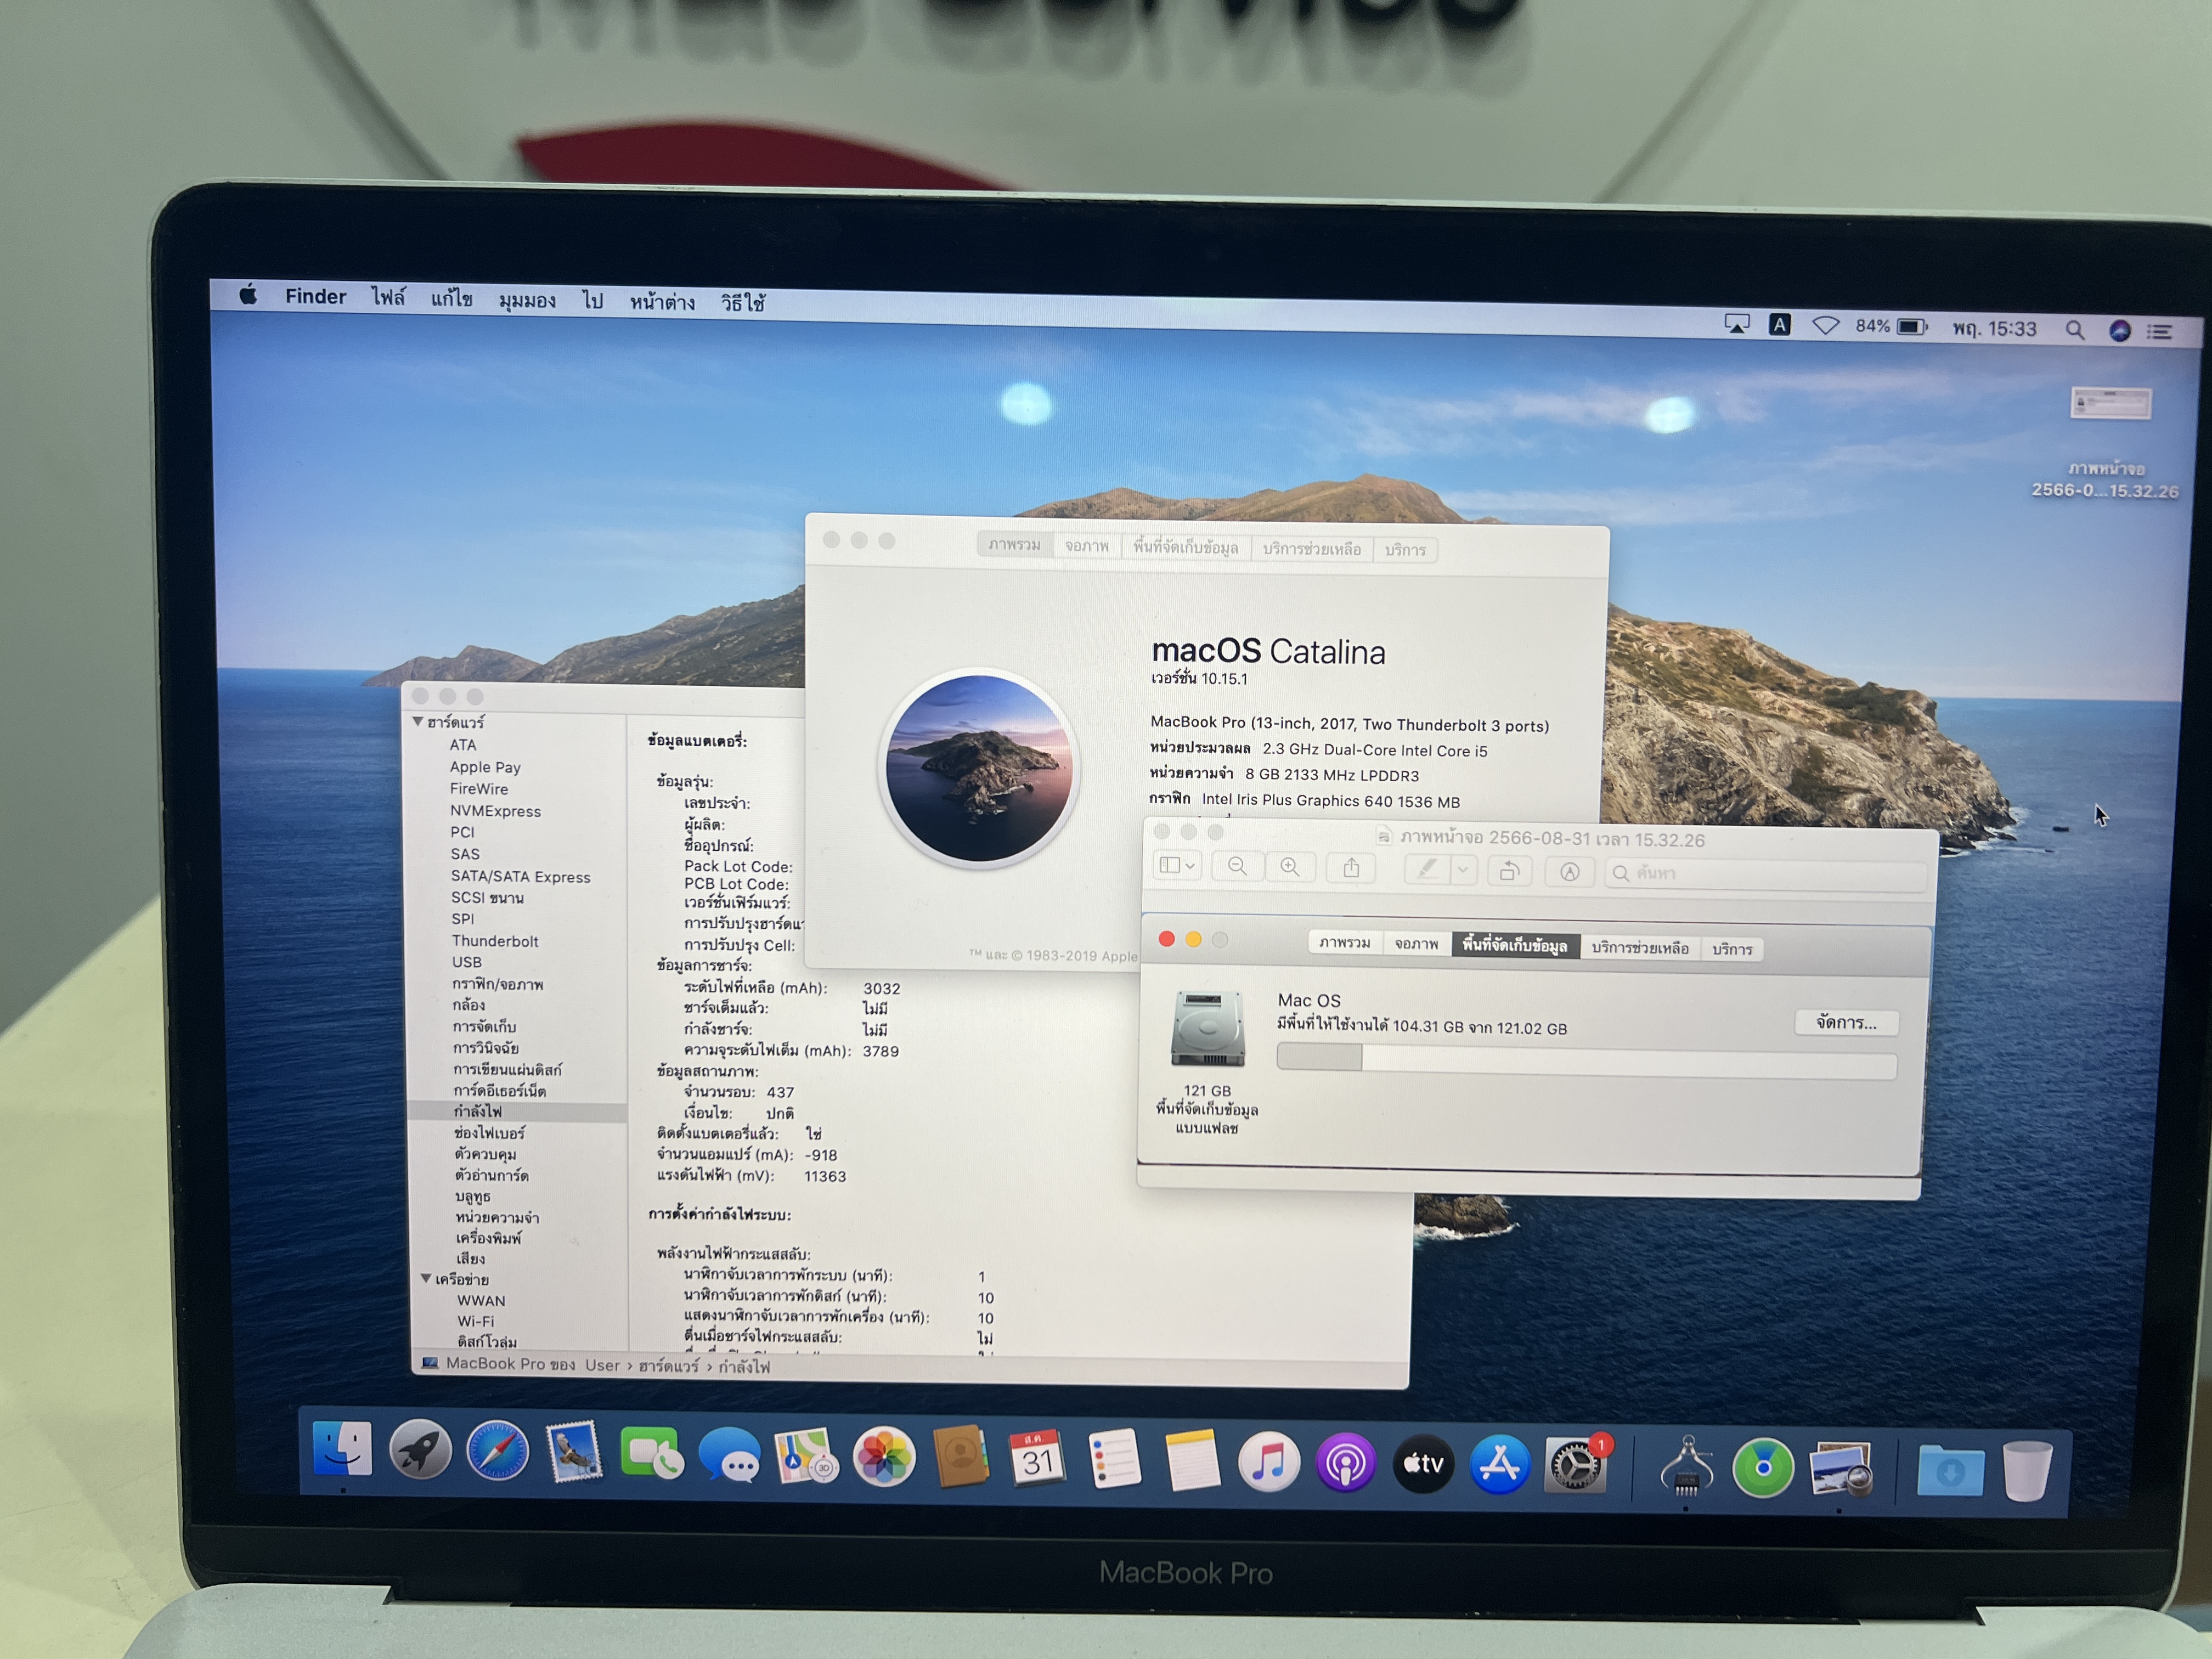Select Thunderbolt in hardware sidebar list

click(x=494, y=941)
